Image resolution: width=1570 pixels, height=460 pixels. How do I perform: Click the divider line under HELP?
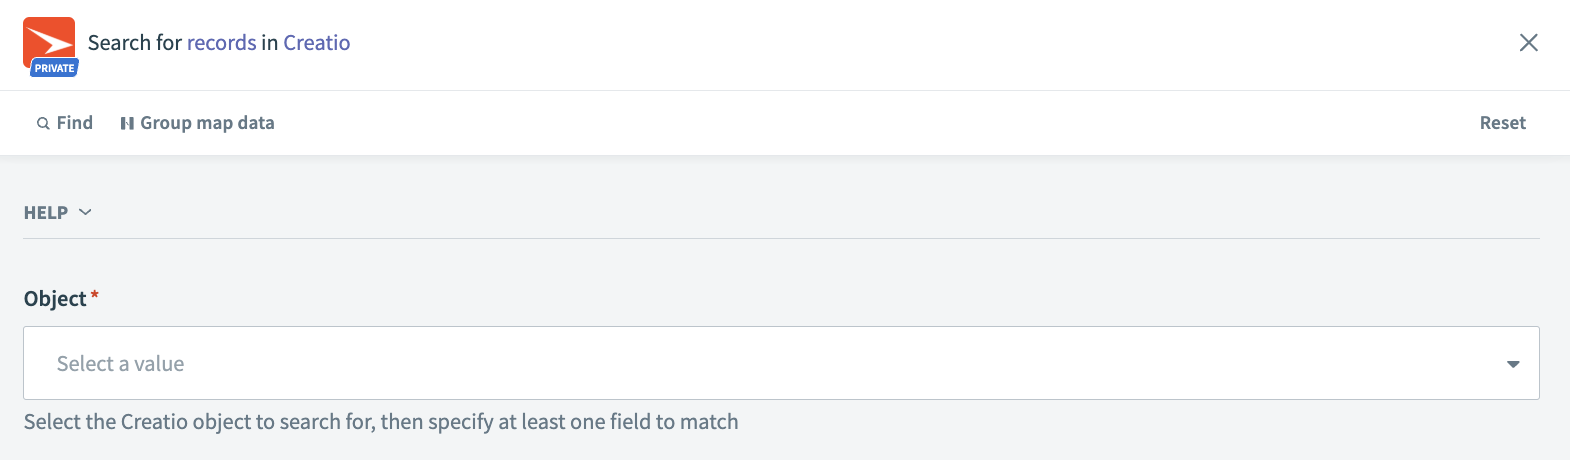(780, 238)
